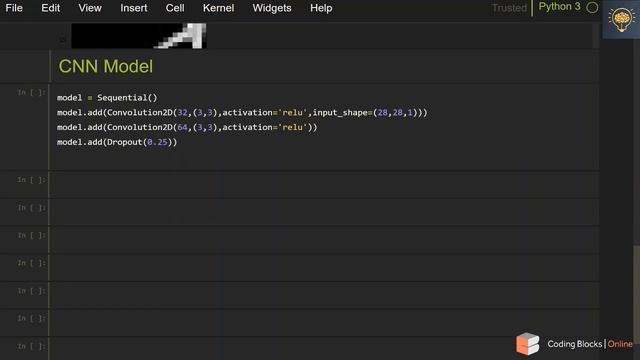Click the Trusted notebook indicator
The image size is (640, 360).
click(509, 8)
